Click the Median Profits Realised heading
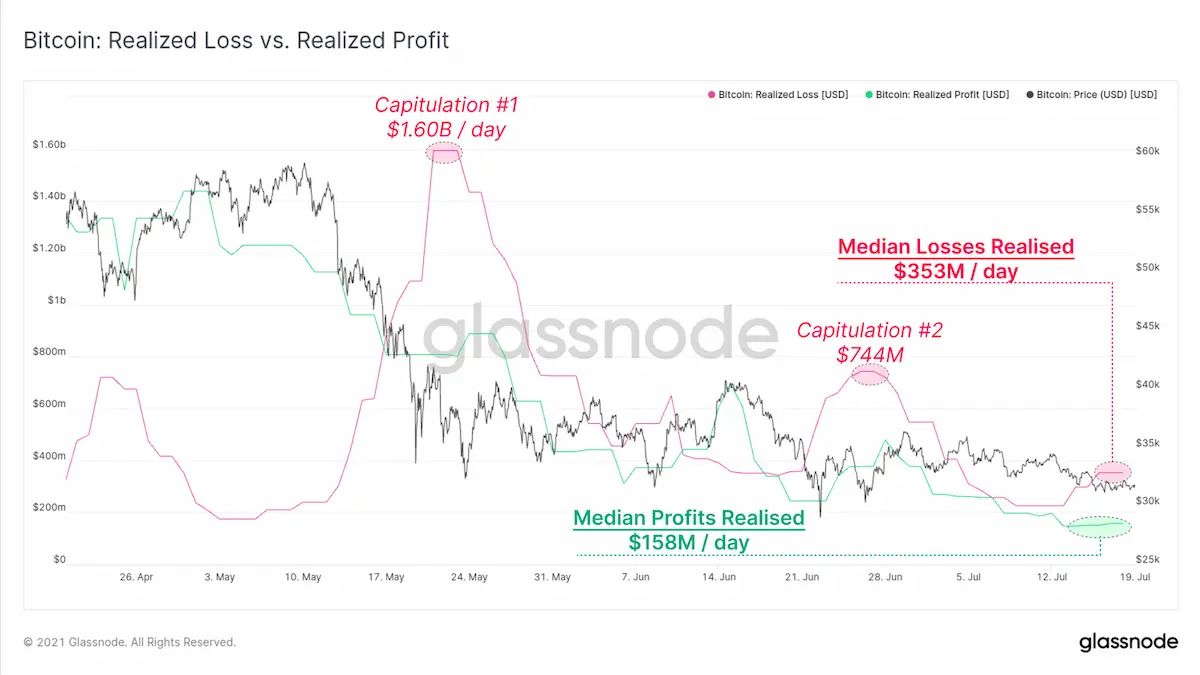The image size is (1200, 675). coord(689,518)
